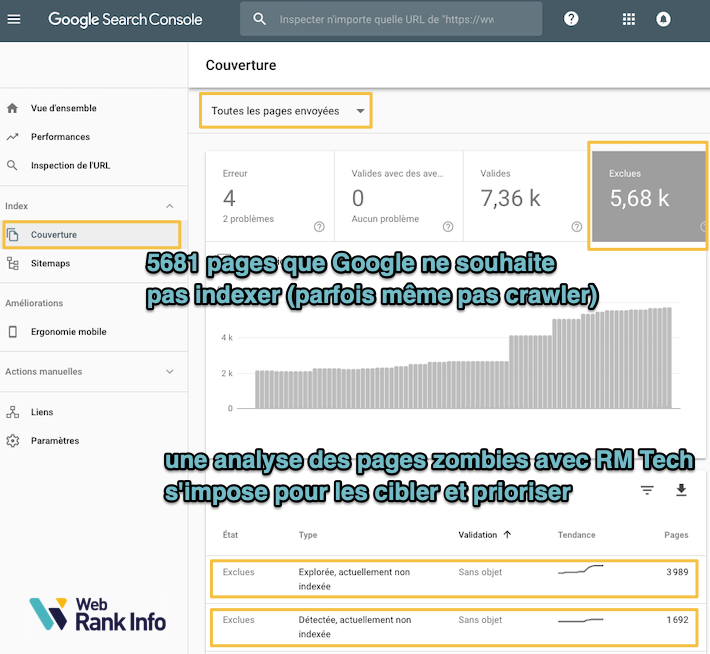
Task: Click the Ergonomie mobile phone icon
Action: click(x=13, y=332)
